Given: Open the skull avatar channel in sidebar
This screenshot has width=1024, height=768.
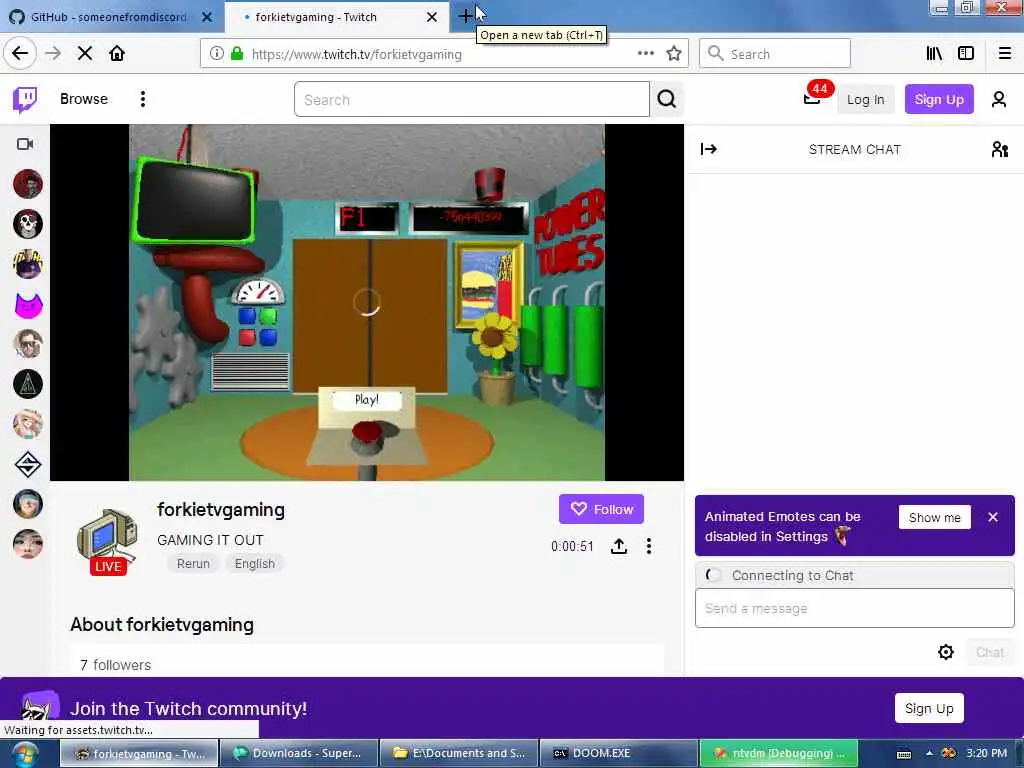Looking at the screenshot, I should coord(27,224).
